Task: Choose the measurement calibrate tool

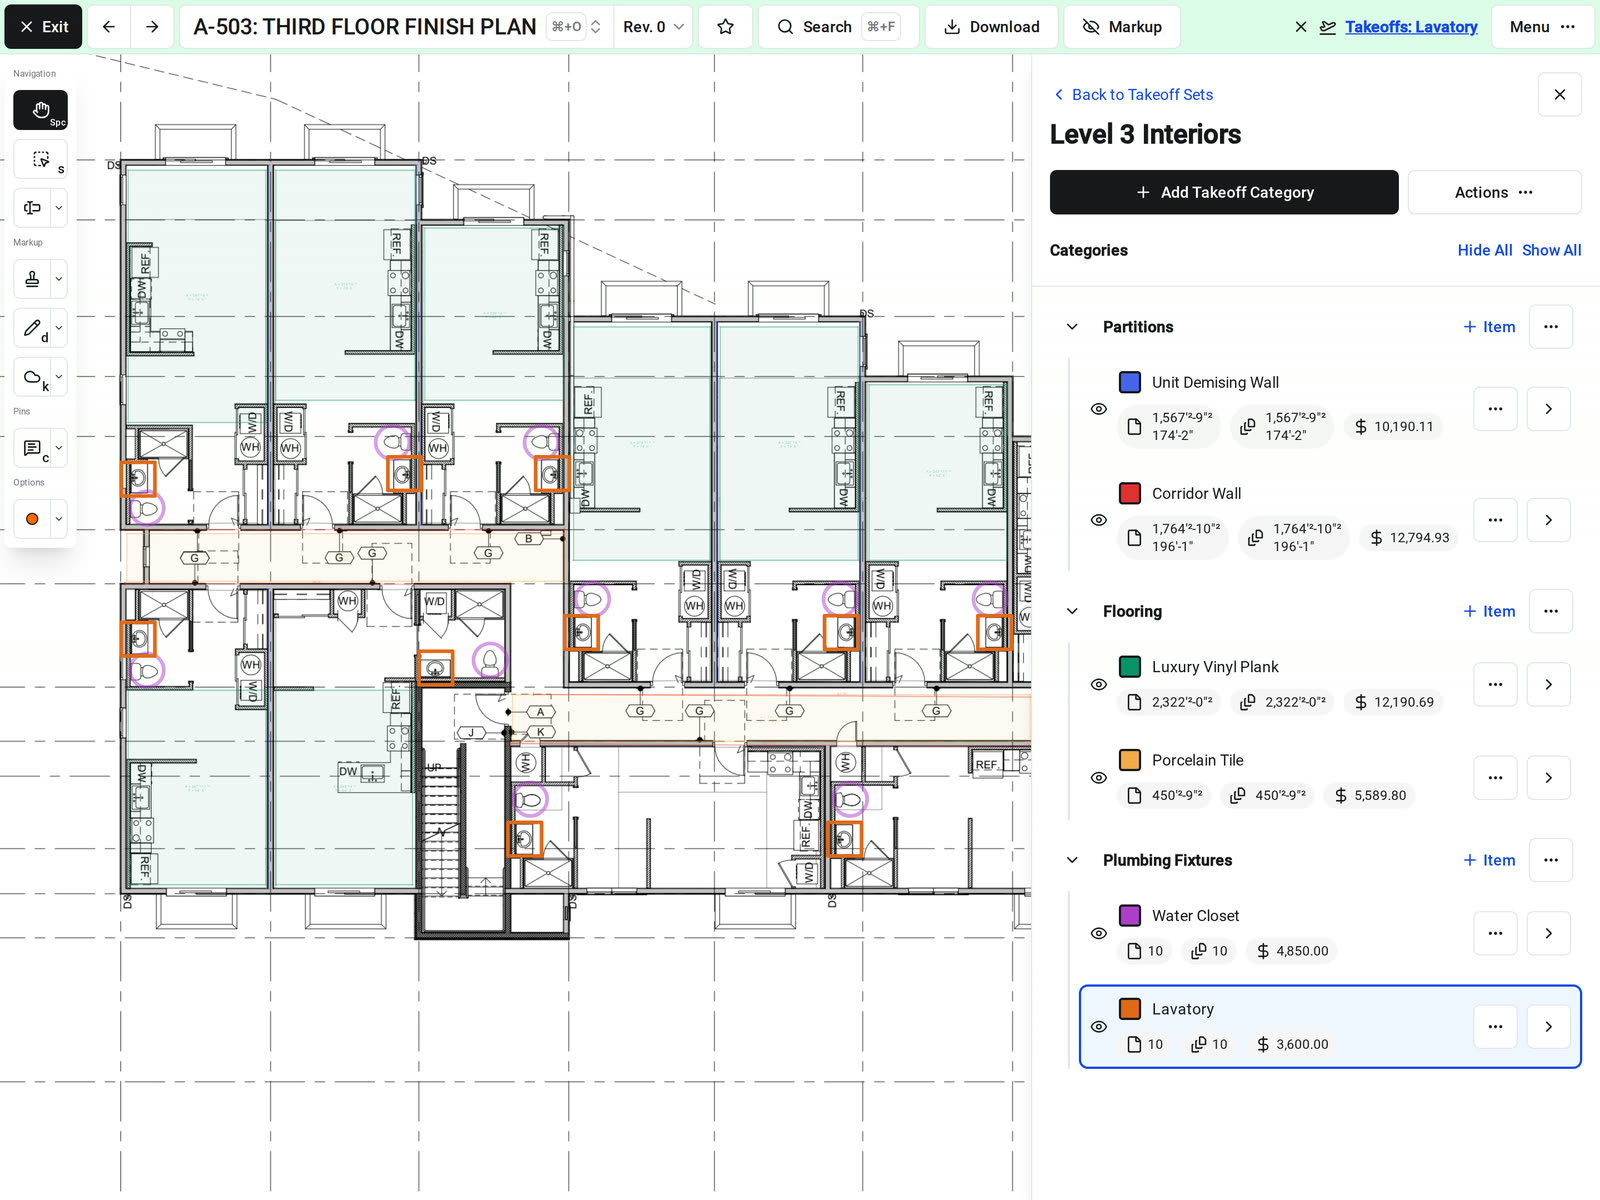Action: coord(32,208)
